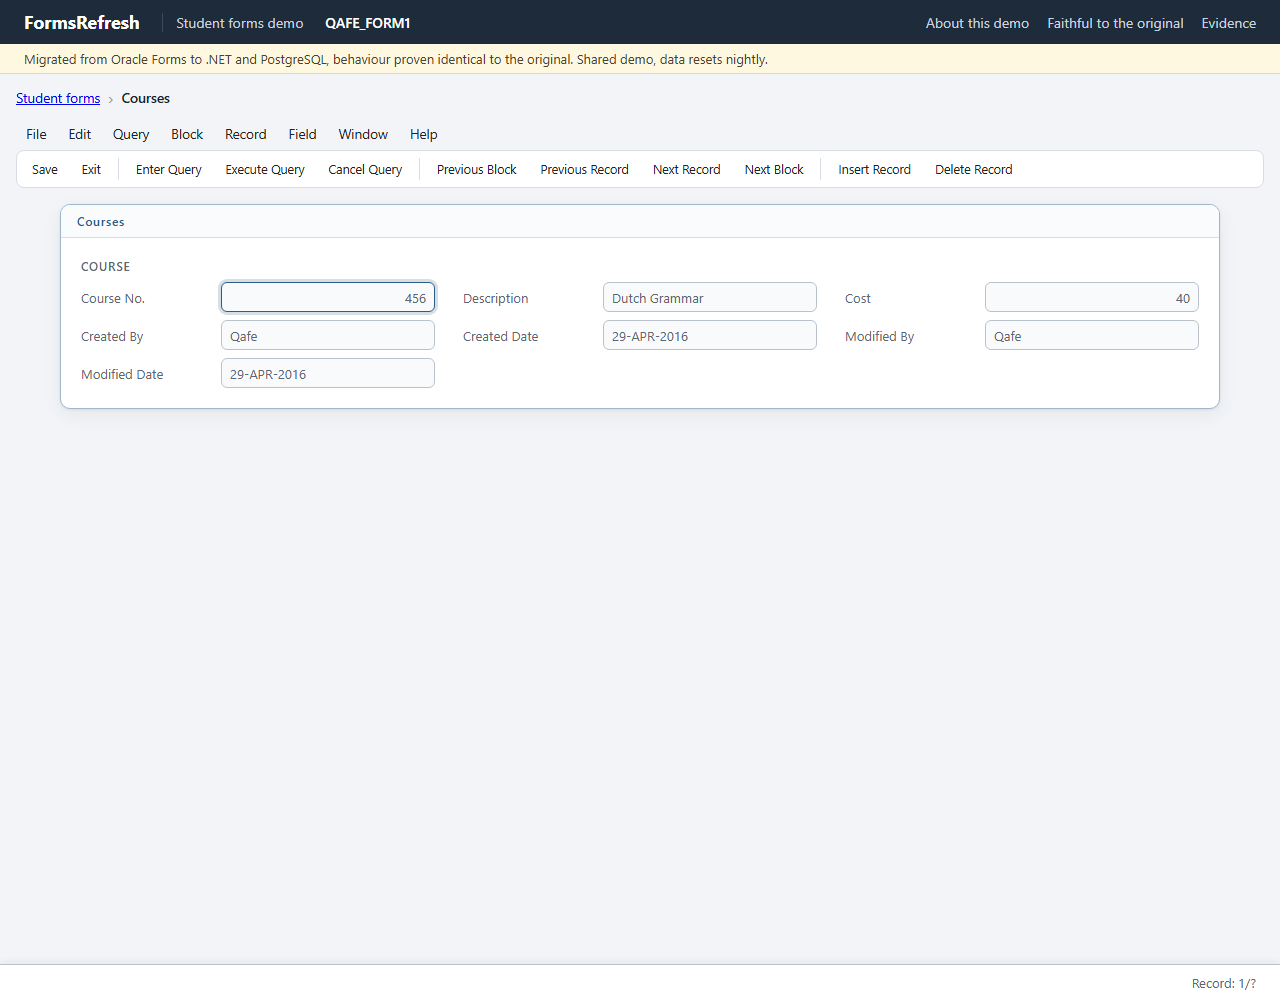This screenshot has width=1280, height=1000.
Task: Click the FormsRefresh logo
Action: (x=82, y=22)
